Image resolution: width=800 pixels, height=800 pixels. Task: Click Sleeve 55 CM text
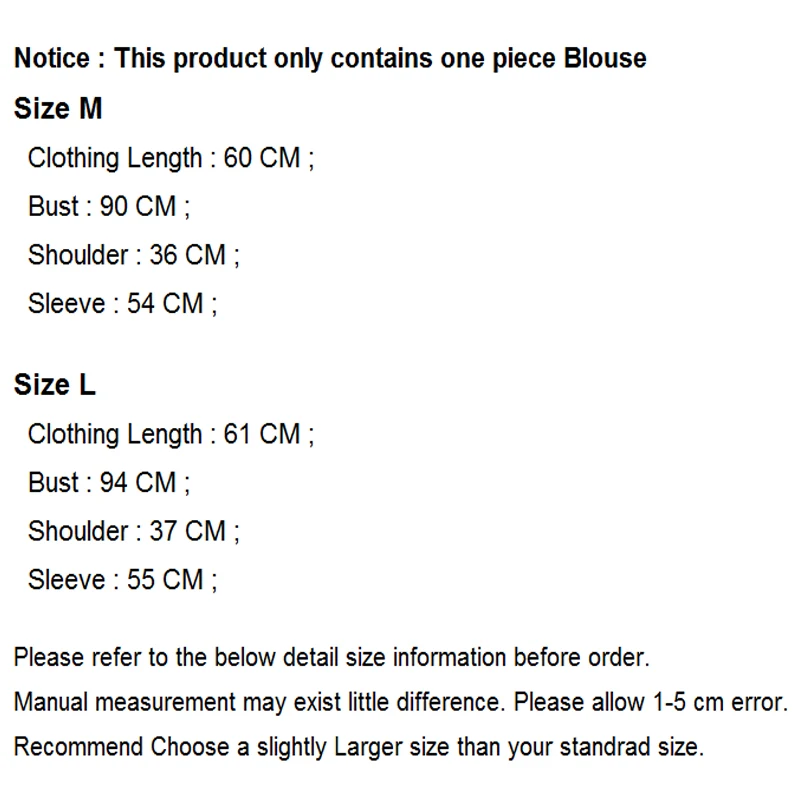click(x=122, y=579)
